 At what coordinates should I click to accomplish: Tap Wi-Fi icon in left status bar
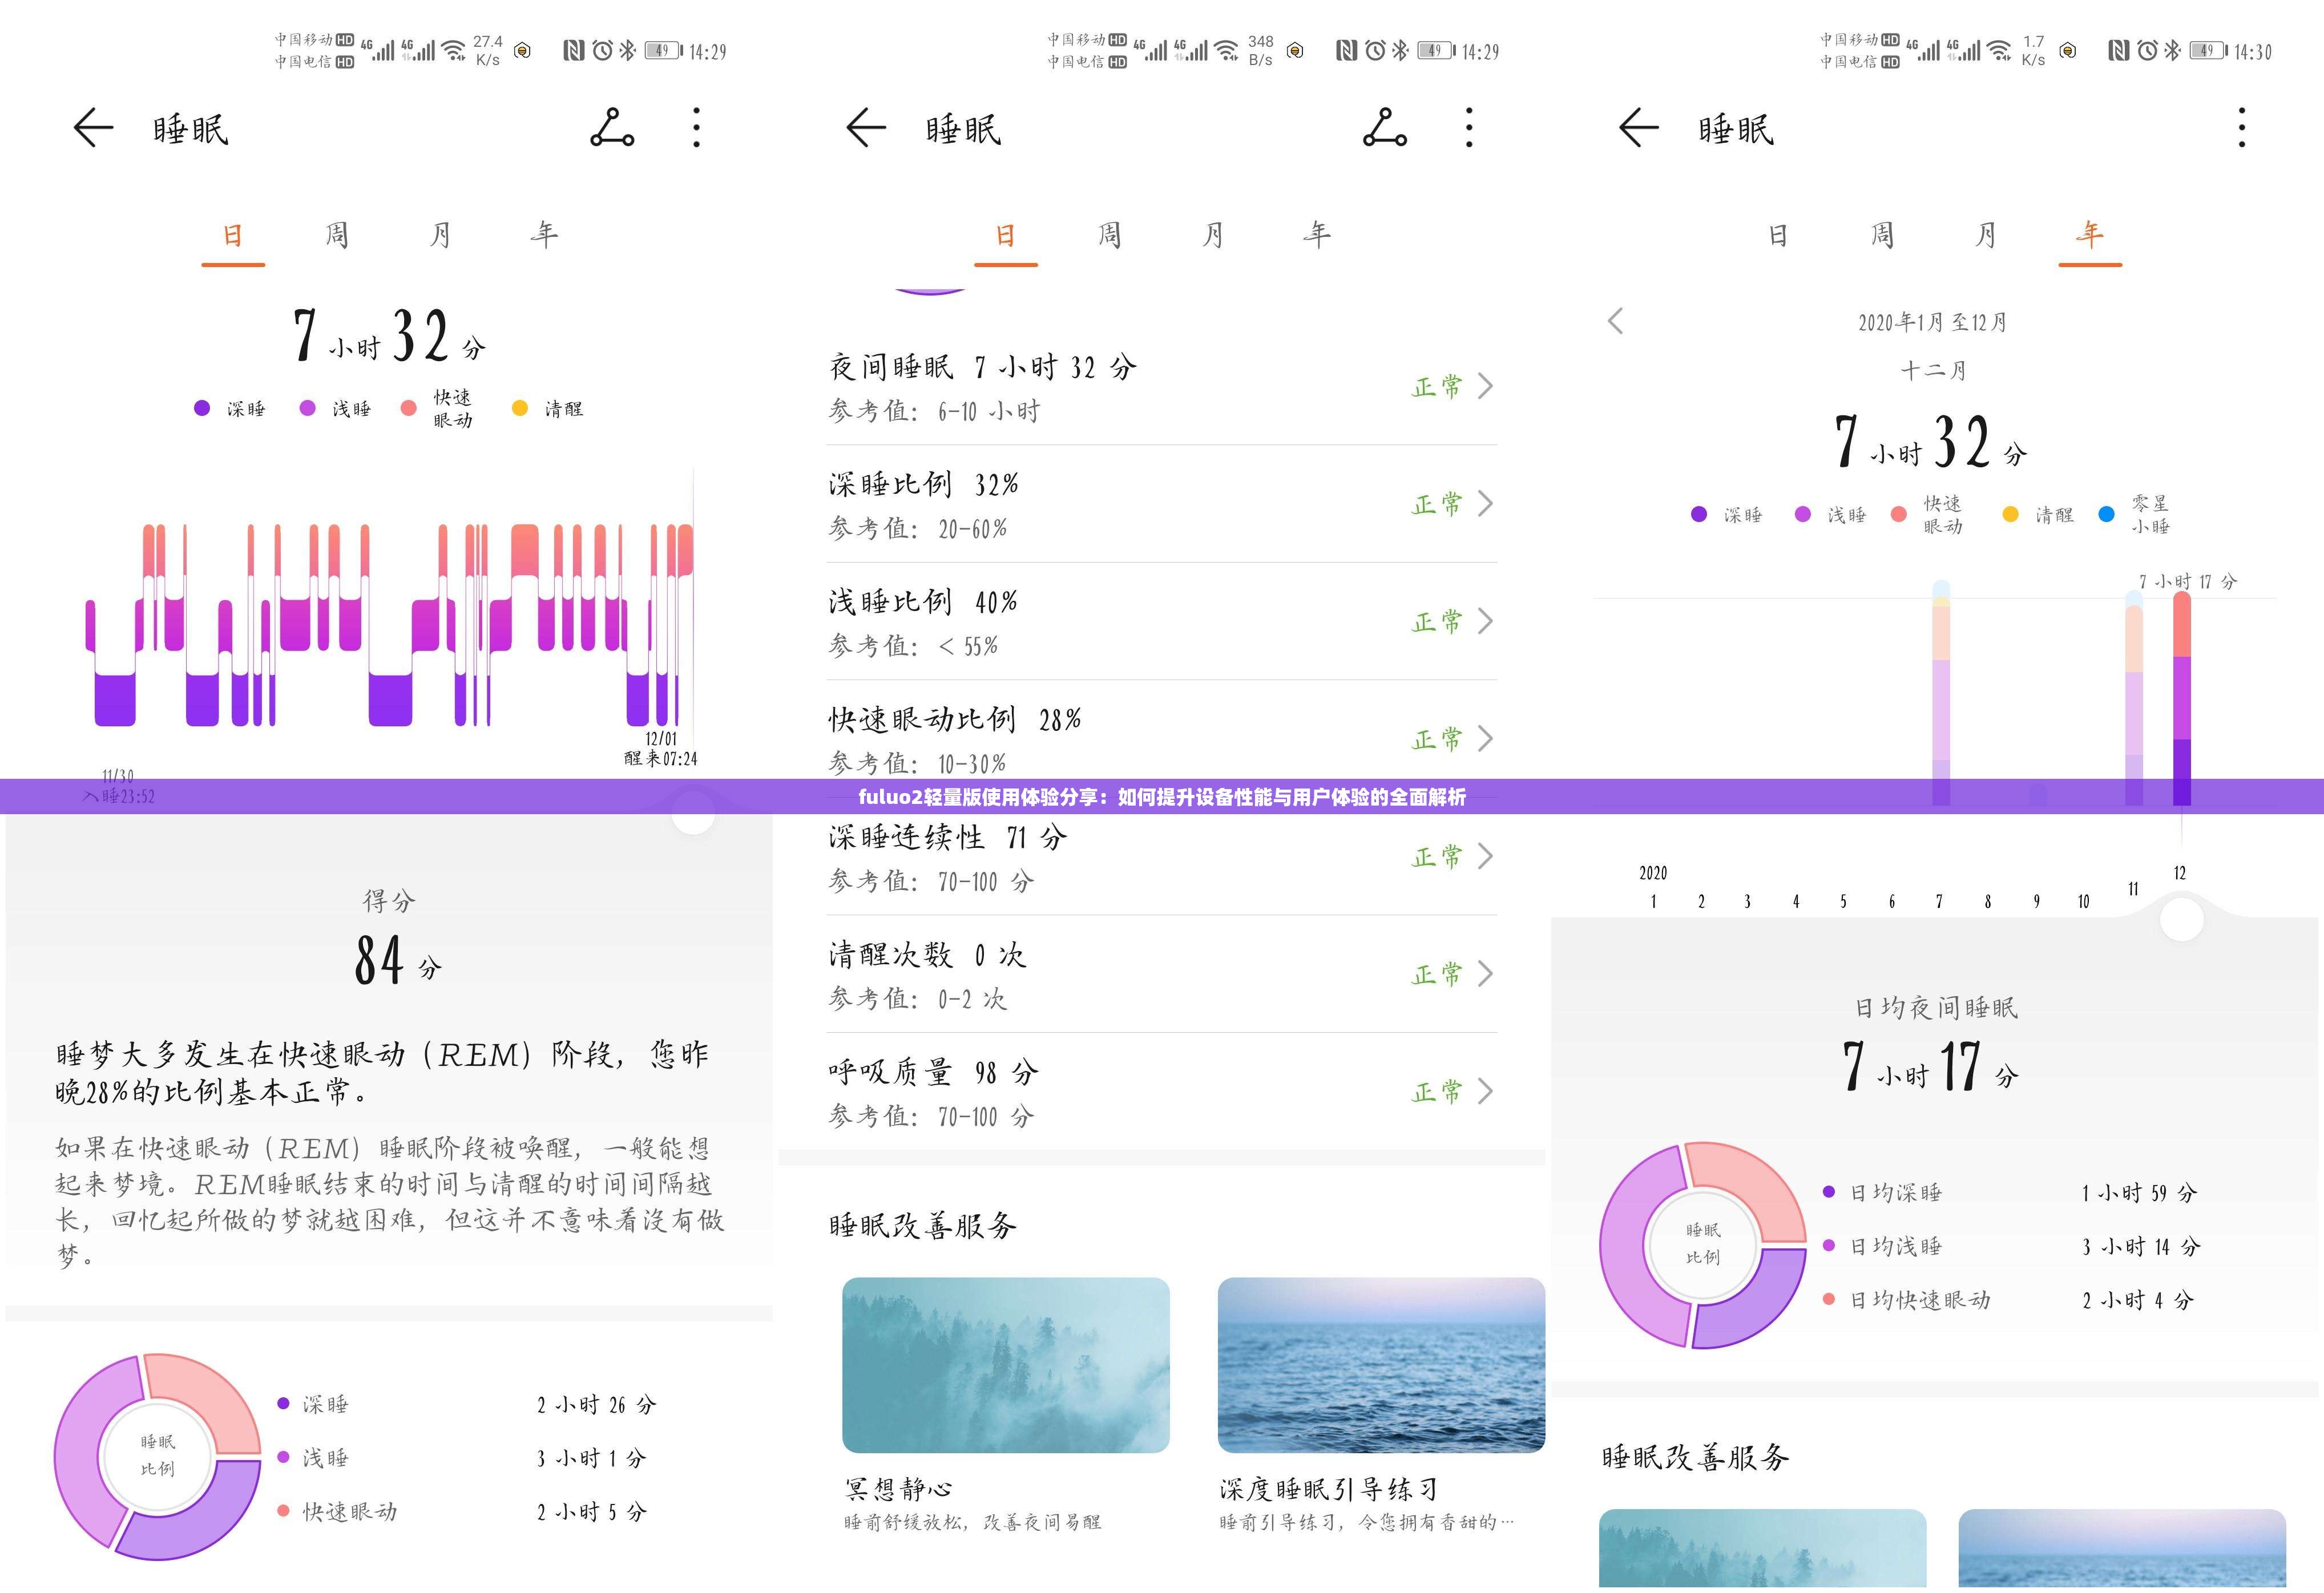pyautogui.click(x=454, y=50)
